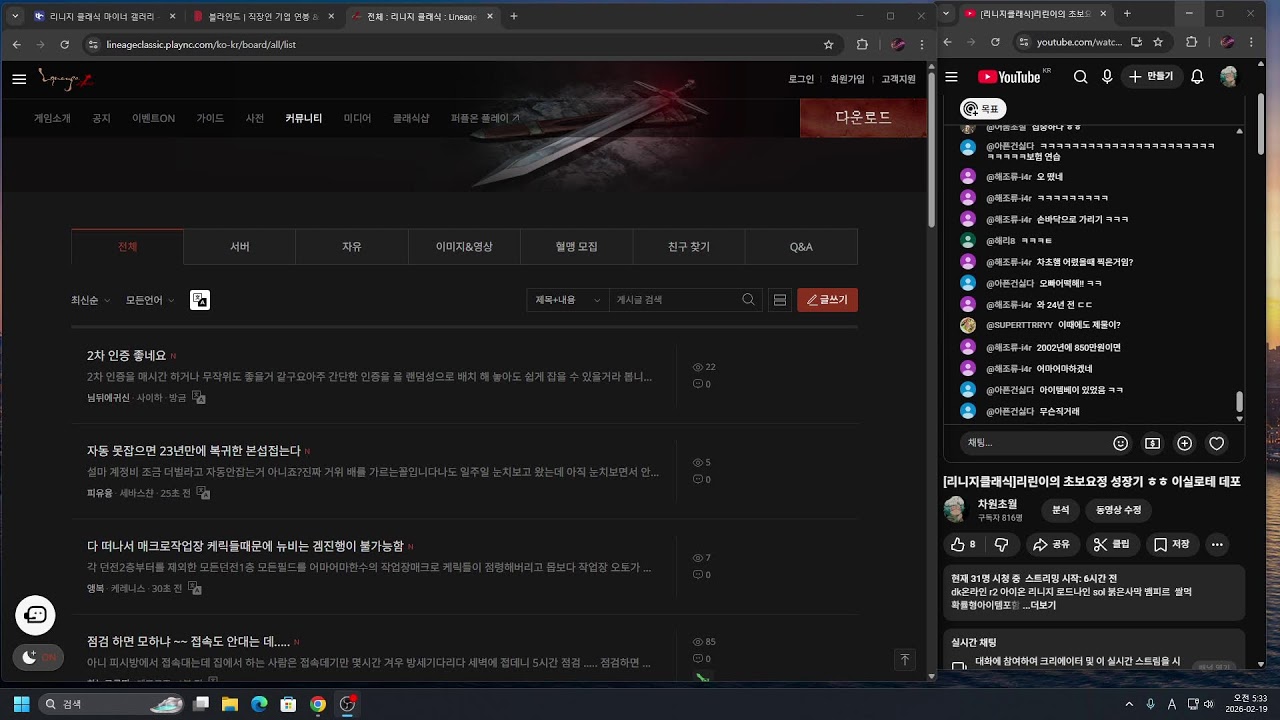Open the Windows Start button
Image resolution: width=1280 pixels, height=720 pixels.
click(21, 704)
